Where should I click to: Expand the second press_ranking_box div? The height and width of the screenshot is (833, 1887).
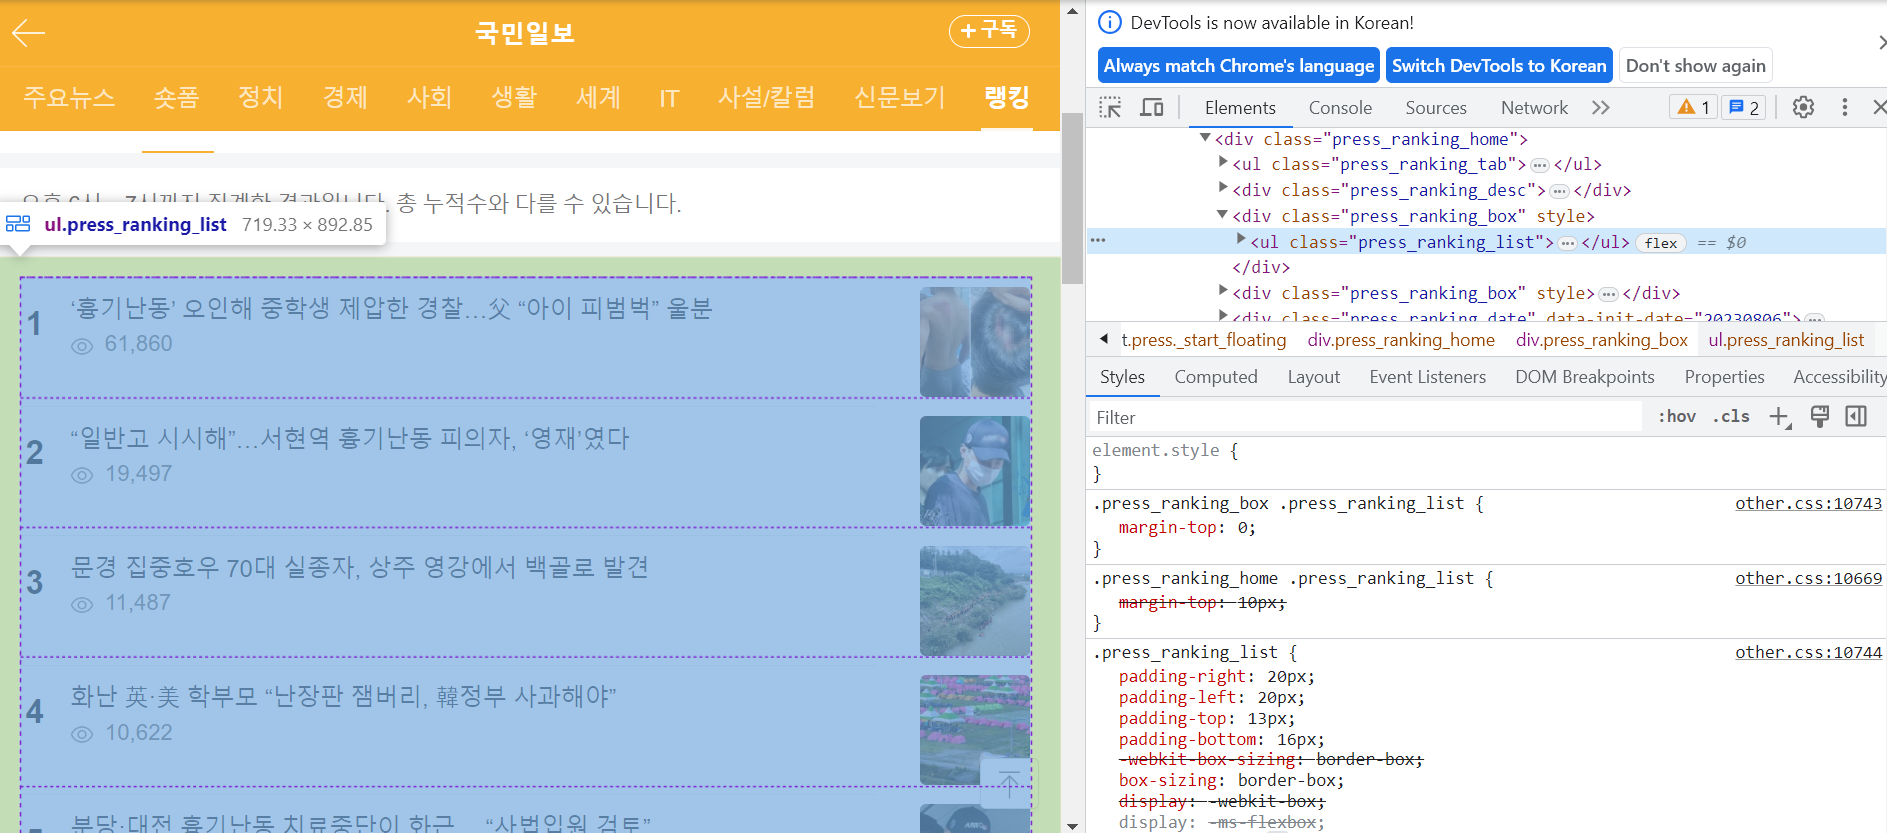coord(1223,290)
